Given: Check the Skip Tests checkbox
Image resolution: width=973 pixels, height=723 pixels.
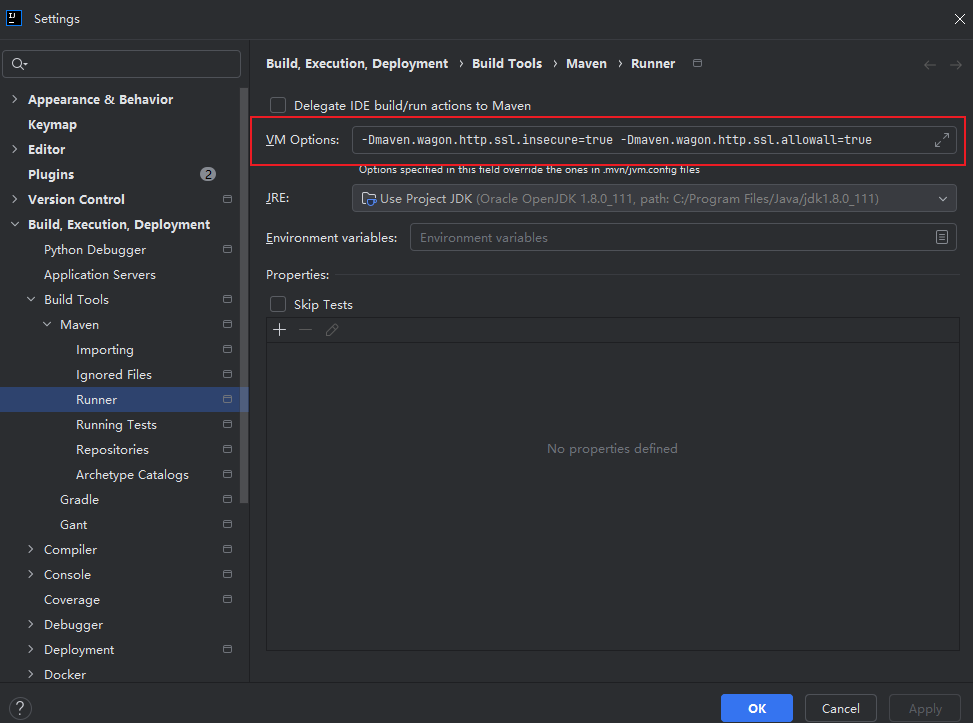Looking at the screenshot, I should (278, 304).
